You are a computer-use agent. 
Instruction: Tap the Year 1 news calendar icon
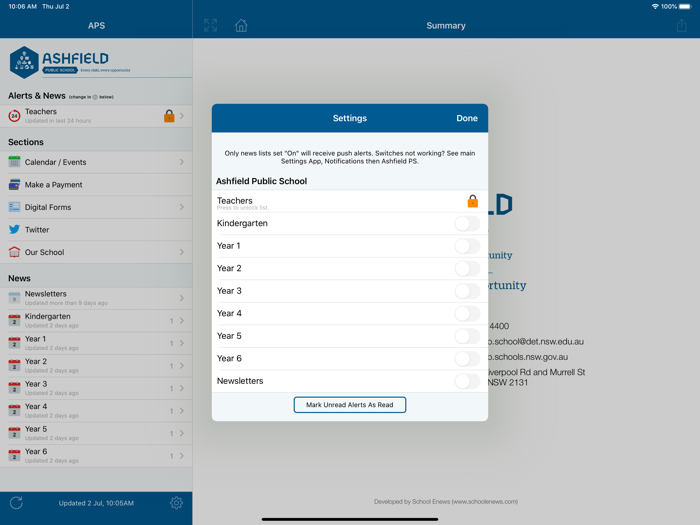click(14, 343)
